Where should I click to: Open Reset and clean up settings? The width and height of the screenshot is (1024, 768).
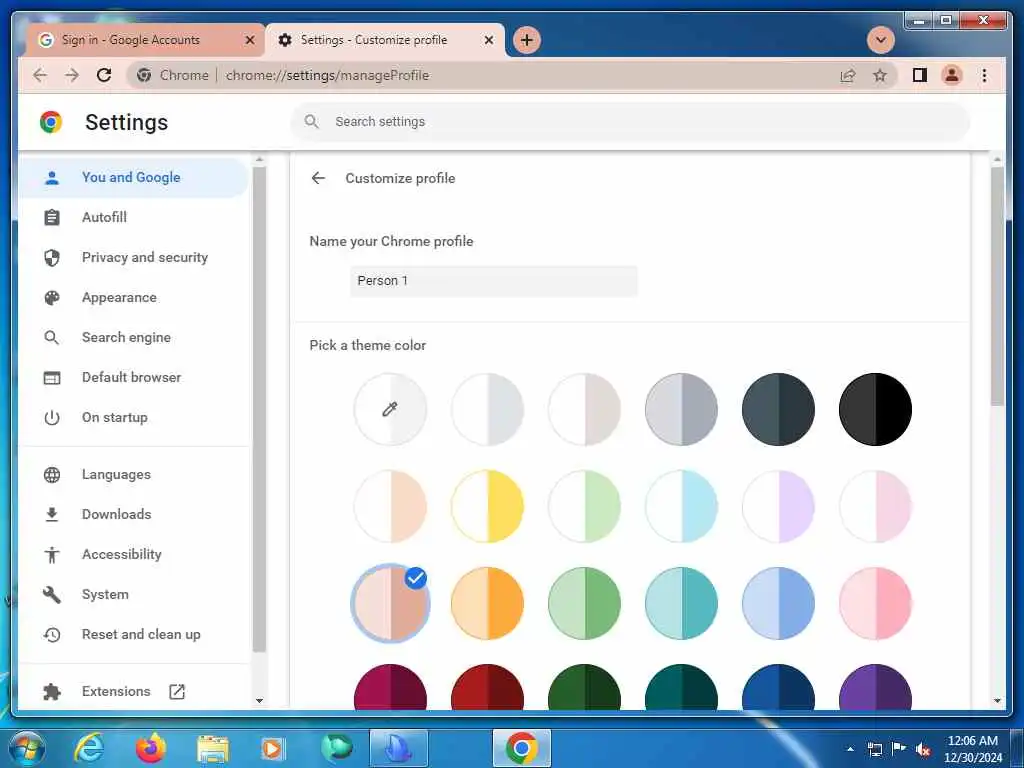[133, 634]
